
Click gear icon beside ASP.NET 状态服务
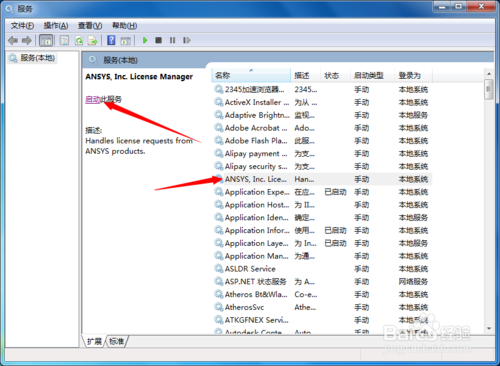[219, 281]
